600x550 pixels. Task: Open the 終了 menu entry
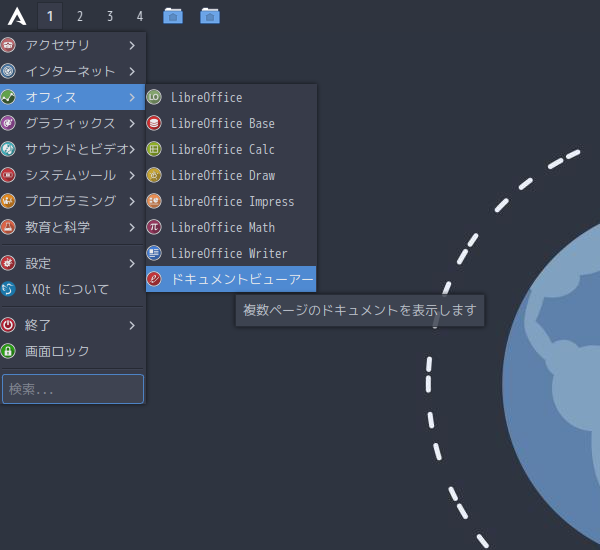pos(72,325)
